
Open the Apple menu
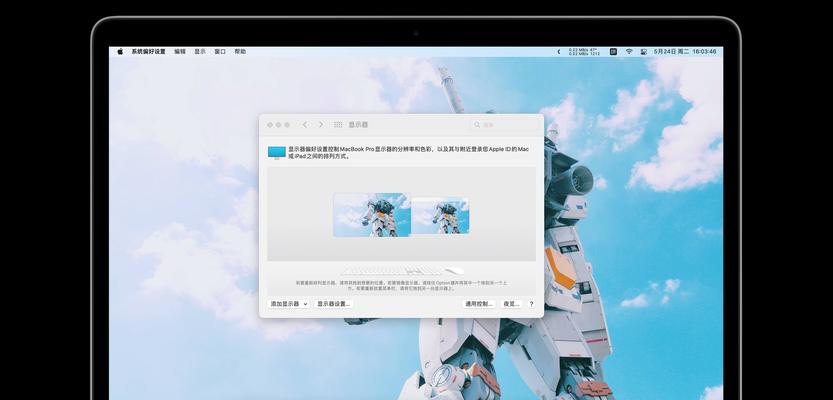point(120,52)
